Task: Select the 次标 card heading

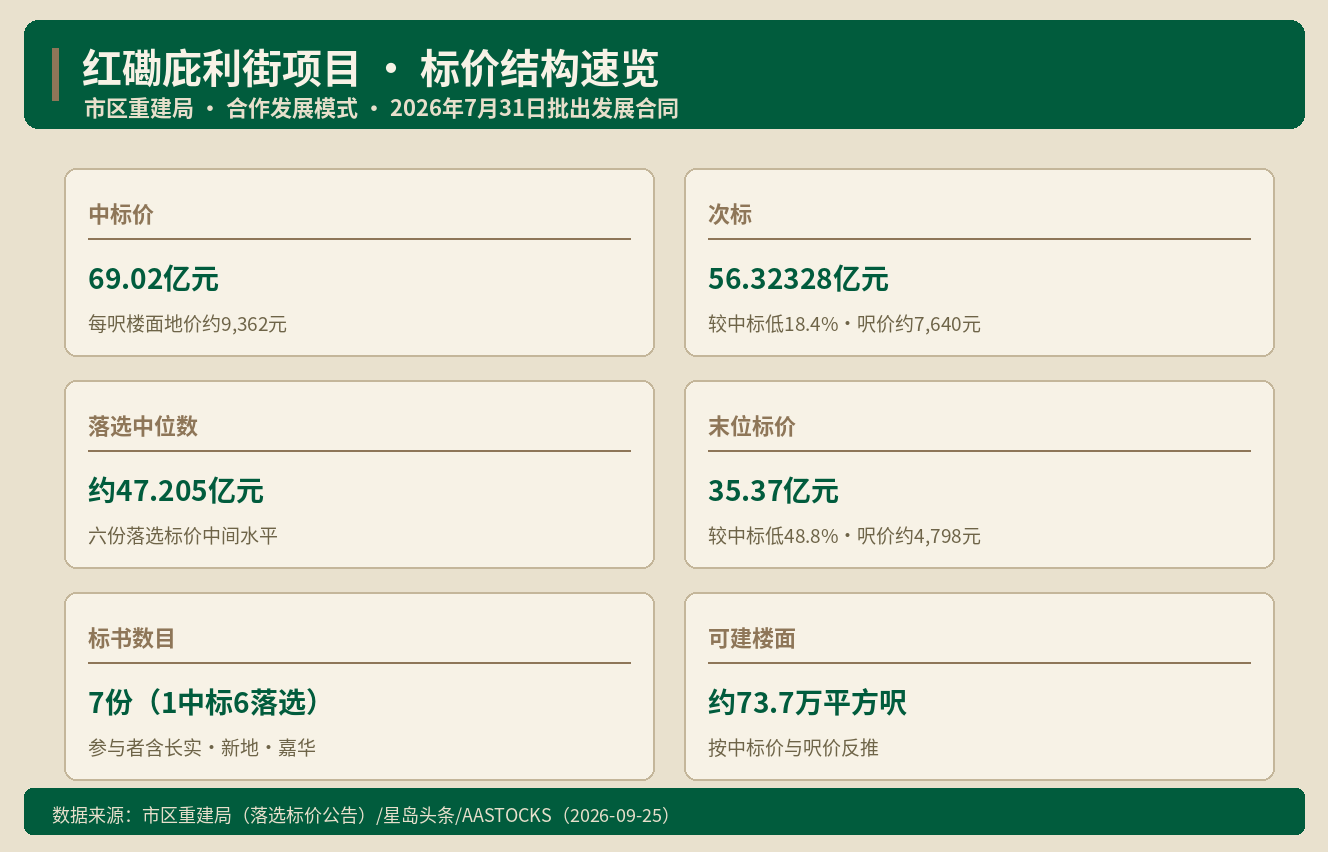Action: point(730,214)
